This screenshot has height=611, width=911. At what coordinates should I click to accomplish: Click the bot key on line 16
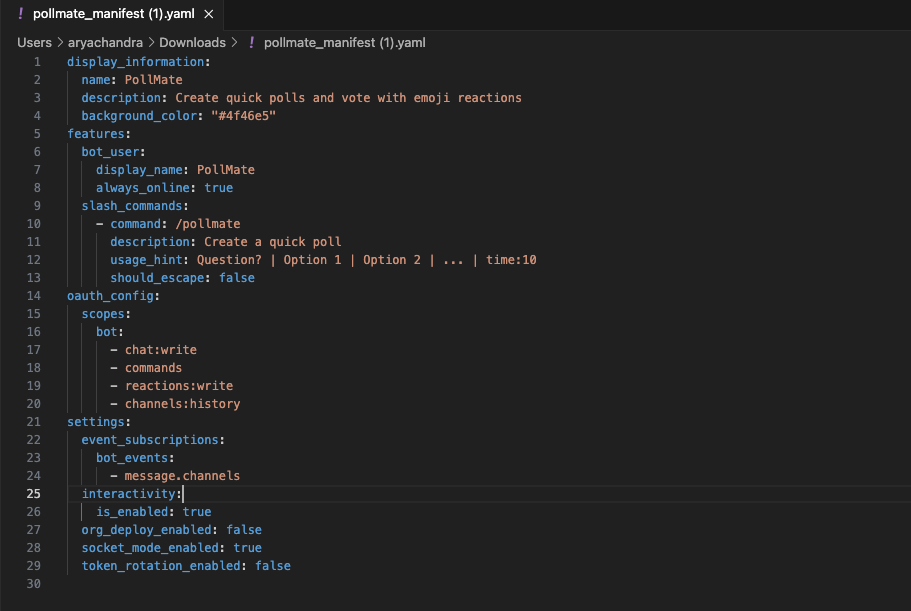(x=107, y=332)
